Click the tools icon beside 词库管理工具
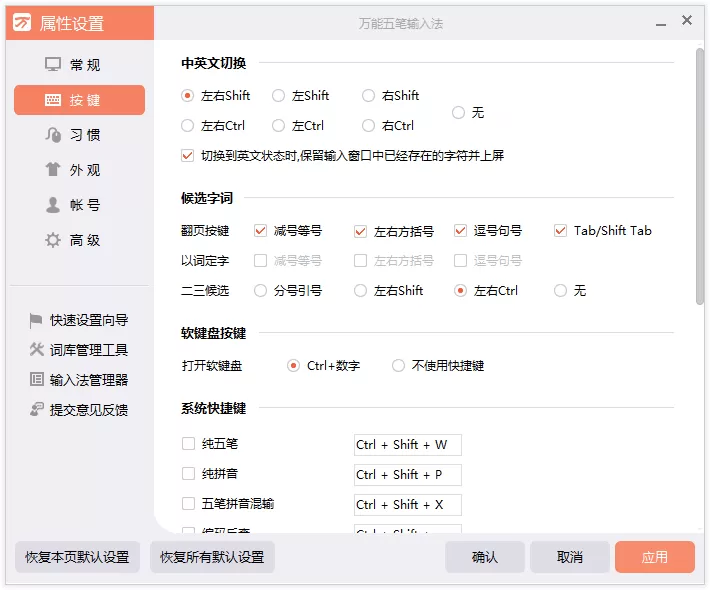 coord(37,350)
